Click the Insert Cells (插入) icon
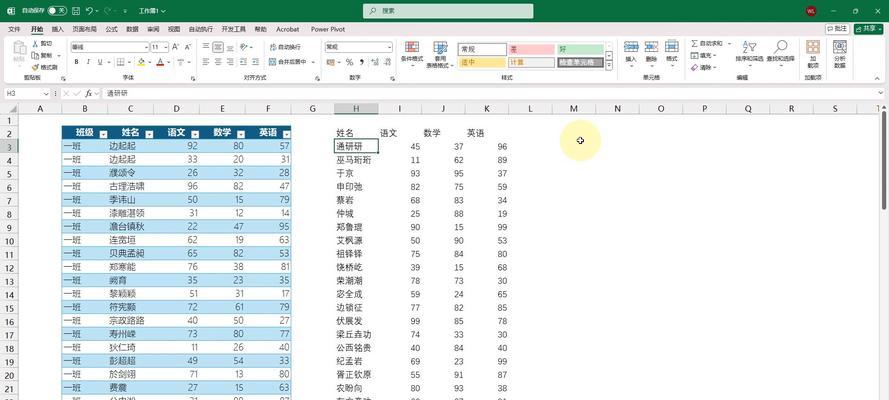 tap(631, 47)
